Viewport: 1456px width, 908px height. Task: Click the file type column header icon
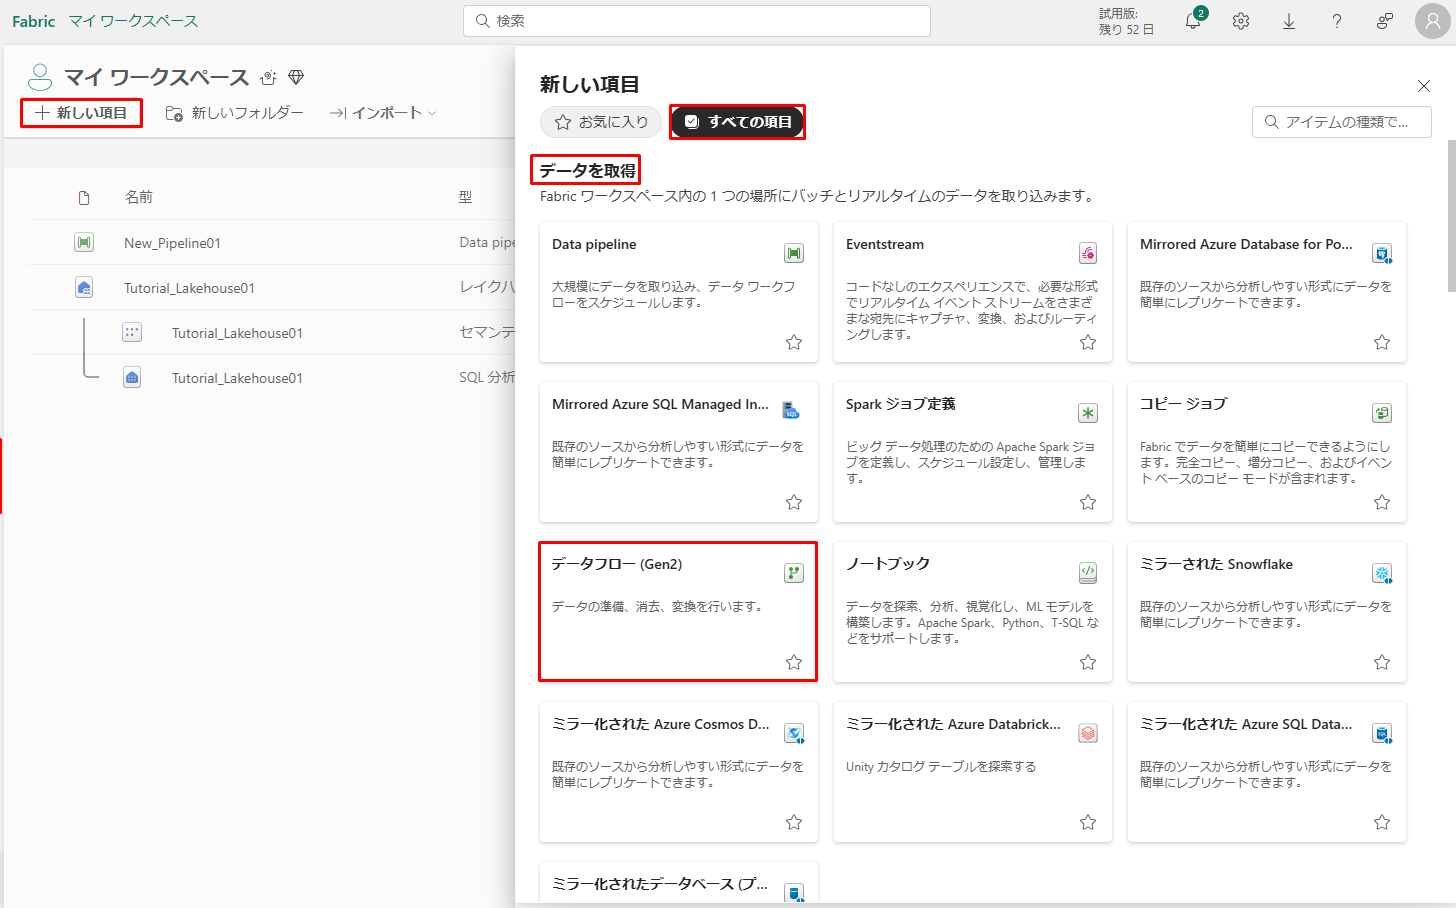(x=84, y=197)
